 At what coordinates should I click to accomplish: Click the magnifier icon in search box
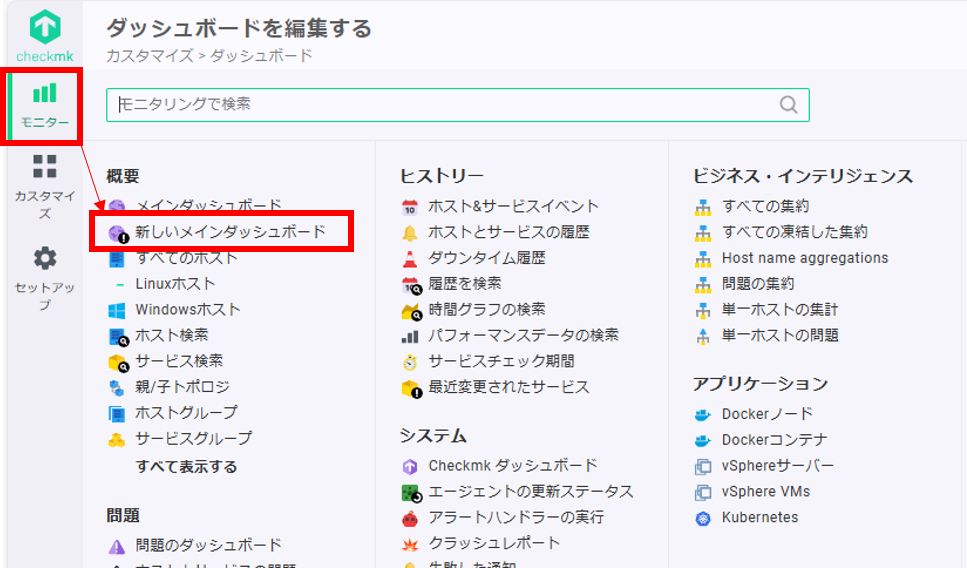tap(788, 105)
